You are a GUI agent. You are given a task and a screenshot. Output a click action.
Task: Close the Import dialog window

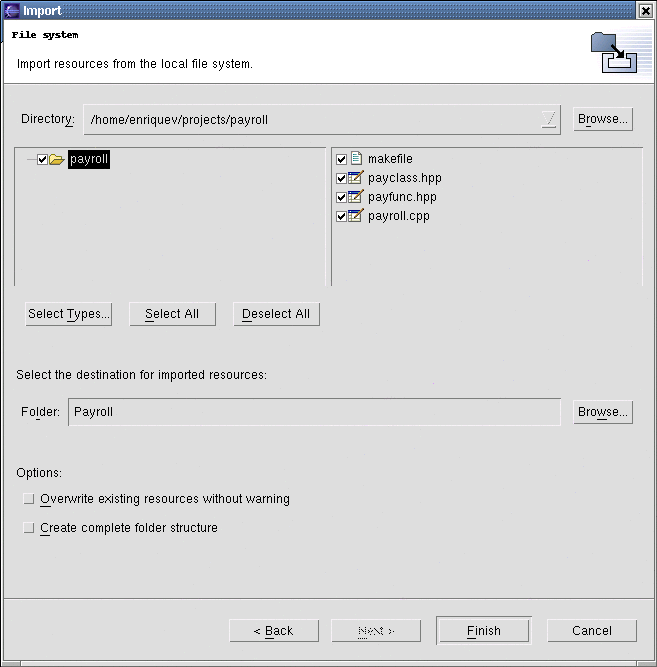645,11
